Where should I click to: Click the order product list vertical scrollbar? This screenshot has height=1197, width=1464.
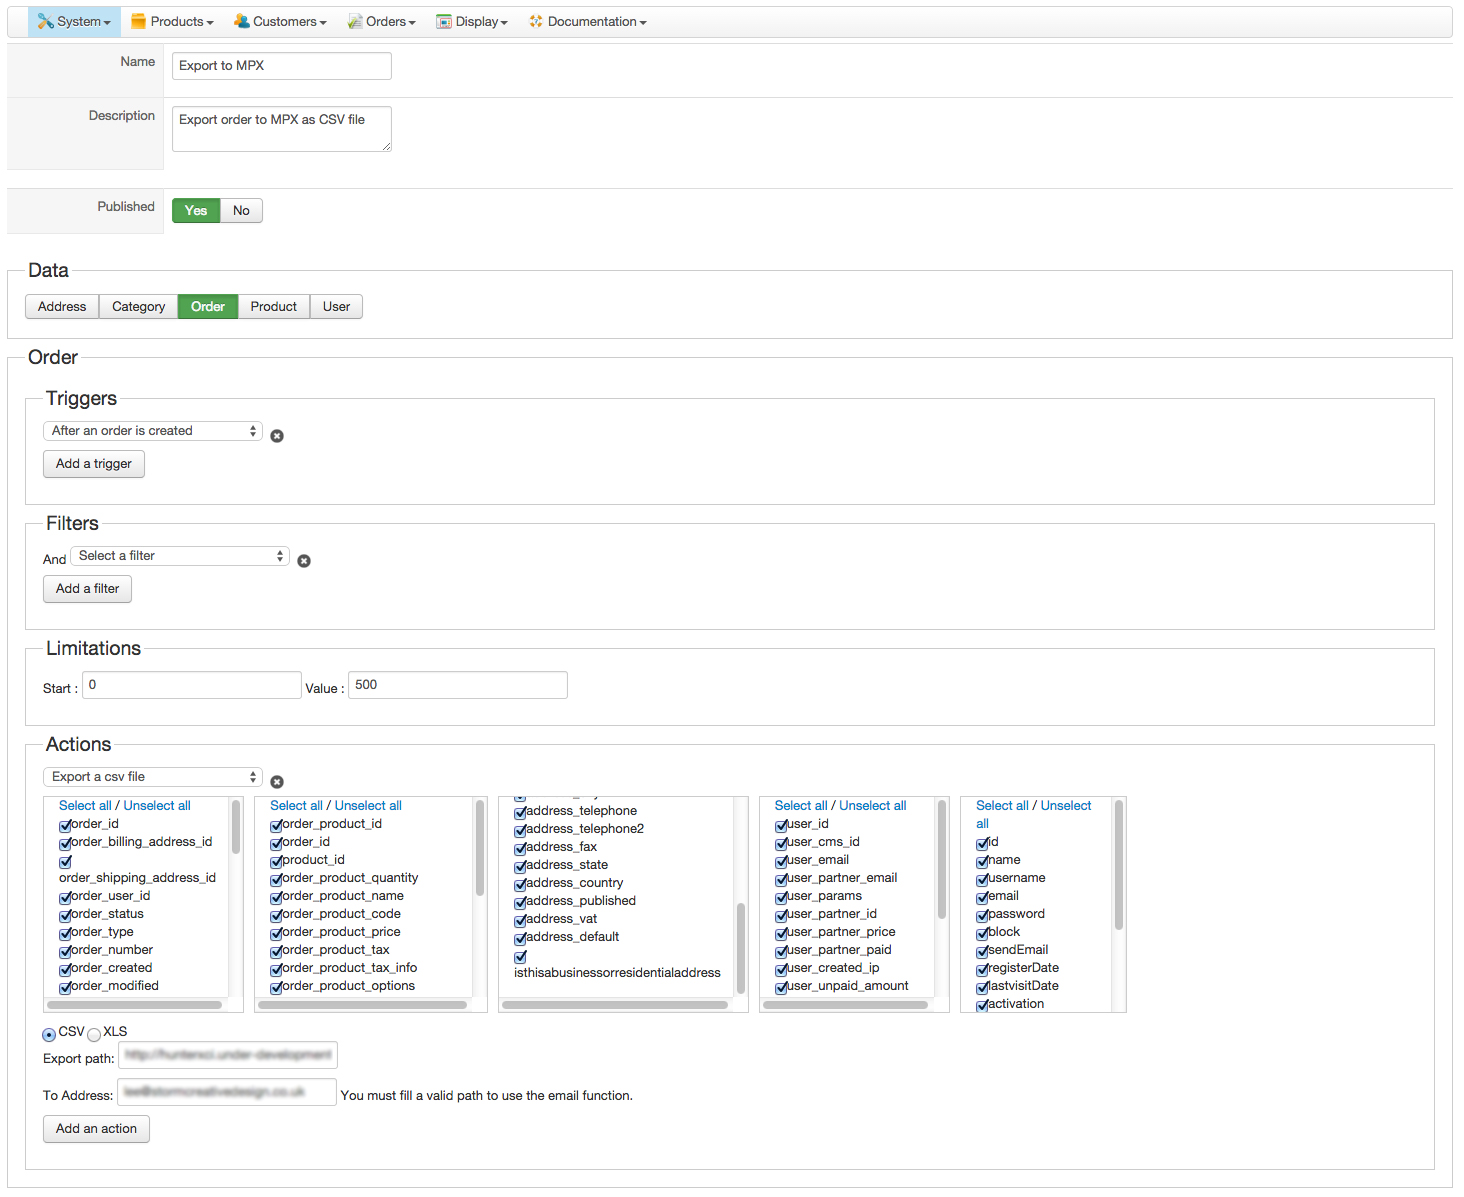(480, 848)
